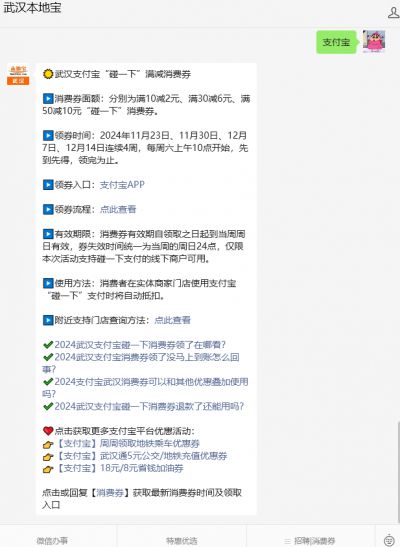The width and height of the screenshot is (400, 547).
Task: Open the emoji keyboard icon at bottom right
Action: (389, 540)
